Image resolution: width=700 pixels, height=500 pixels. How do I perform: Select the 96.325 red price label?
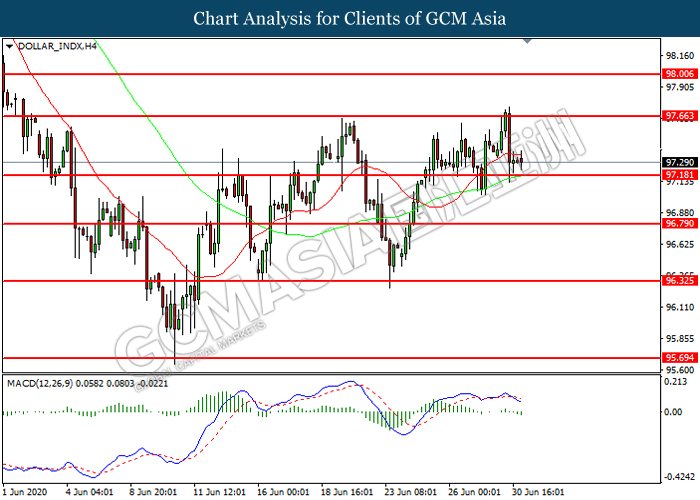coord(679,280)
